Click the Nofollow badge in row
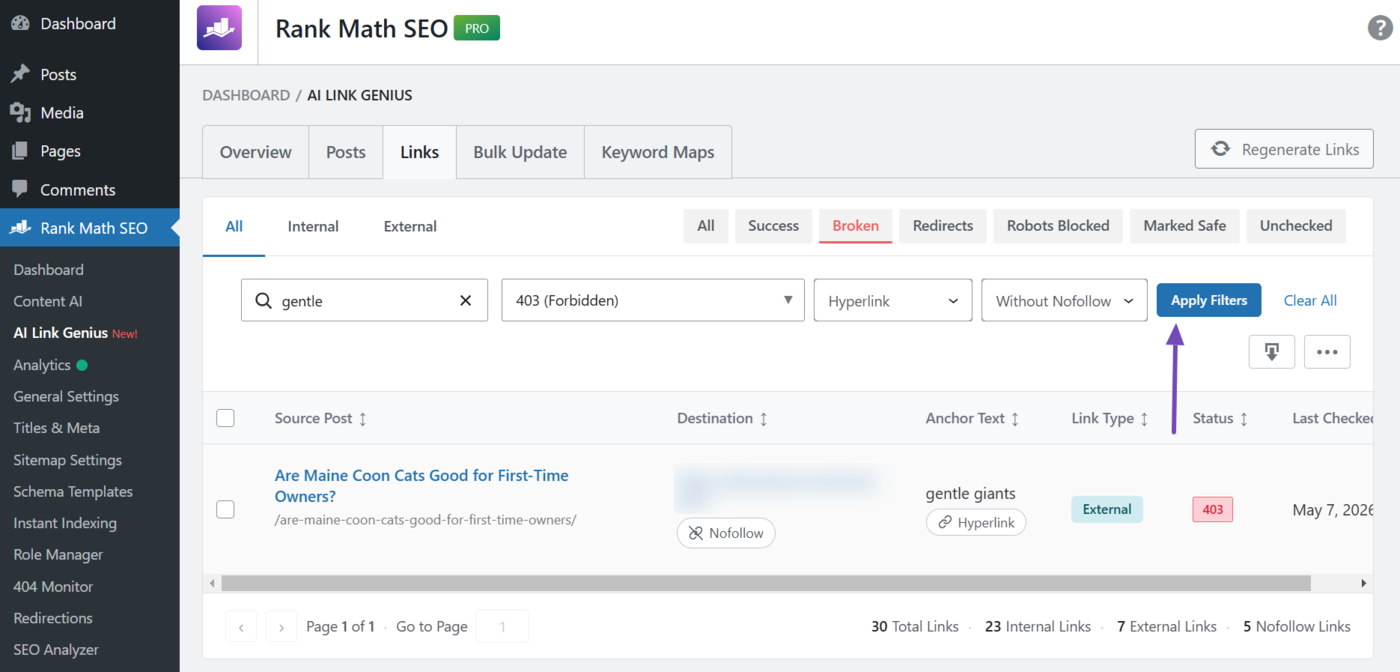The height and width of the screenshot is (672, 1400). point(726,533)
